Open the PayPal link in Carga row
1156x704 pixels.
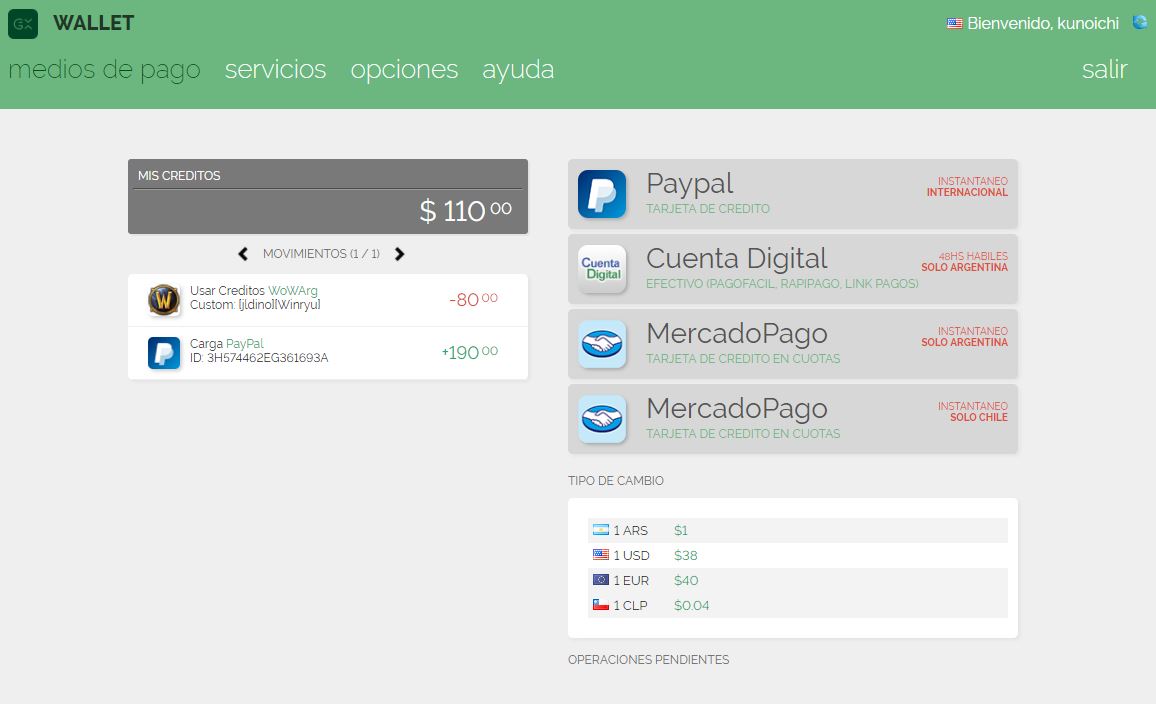(245, 344)
